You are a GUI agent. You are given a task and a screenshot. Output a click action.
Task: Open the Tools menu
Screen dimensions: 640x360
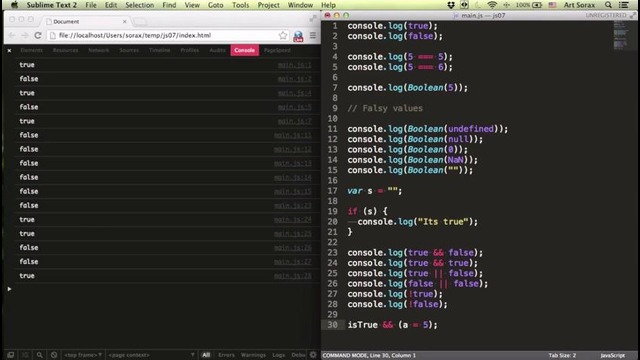240,5
